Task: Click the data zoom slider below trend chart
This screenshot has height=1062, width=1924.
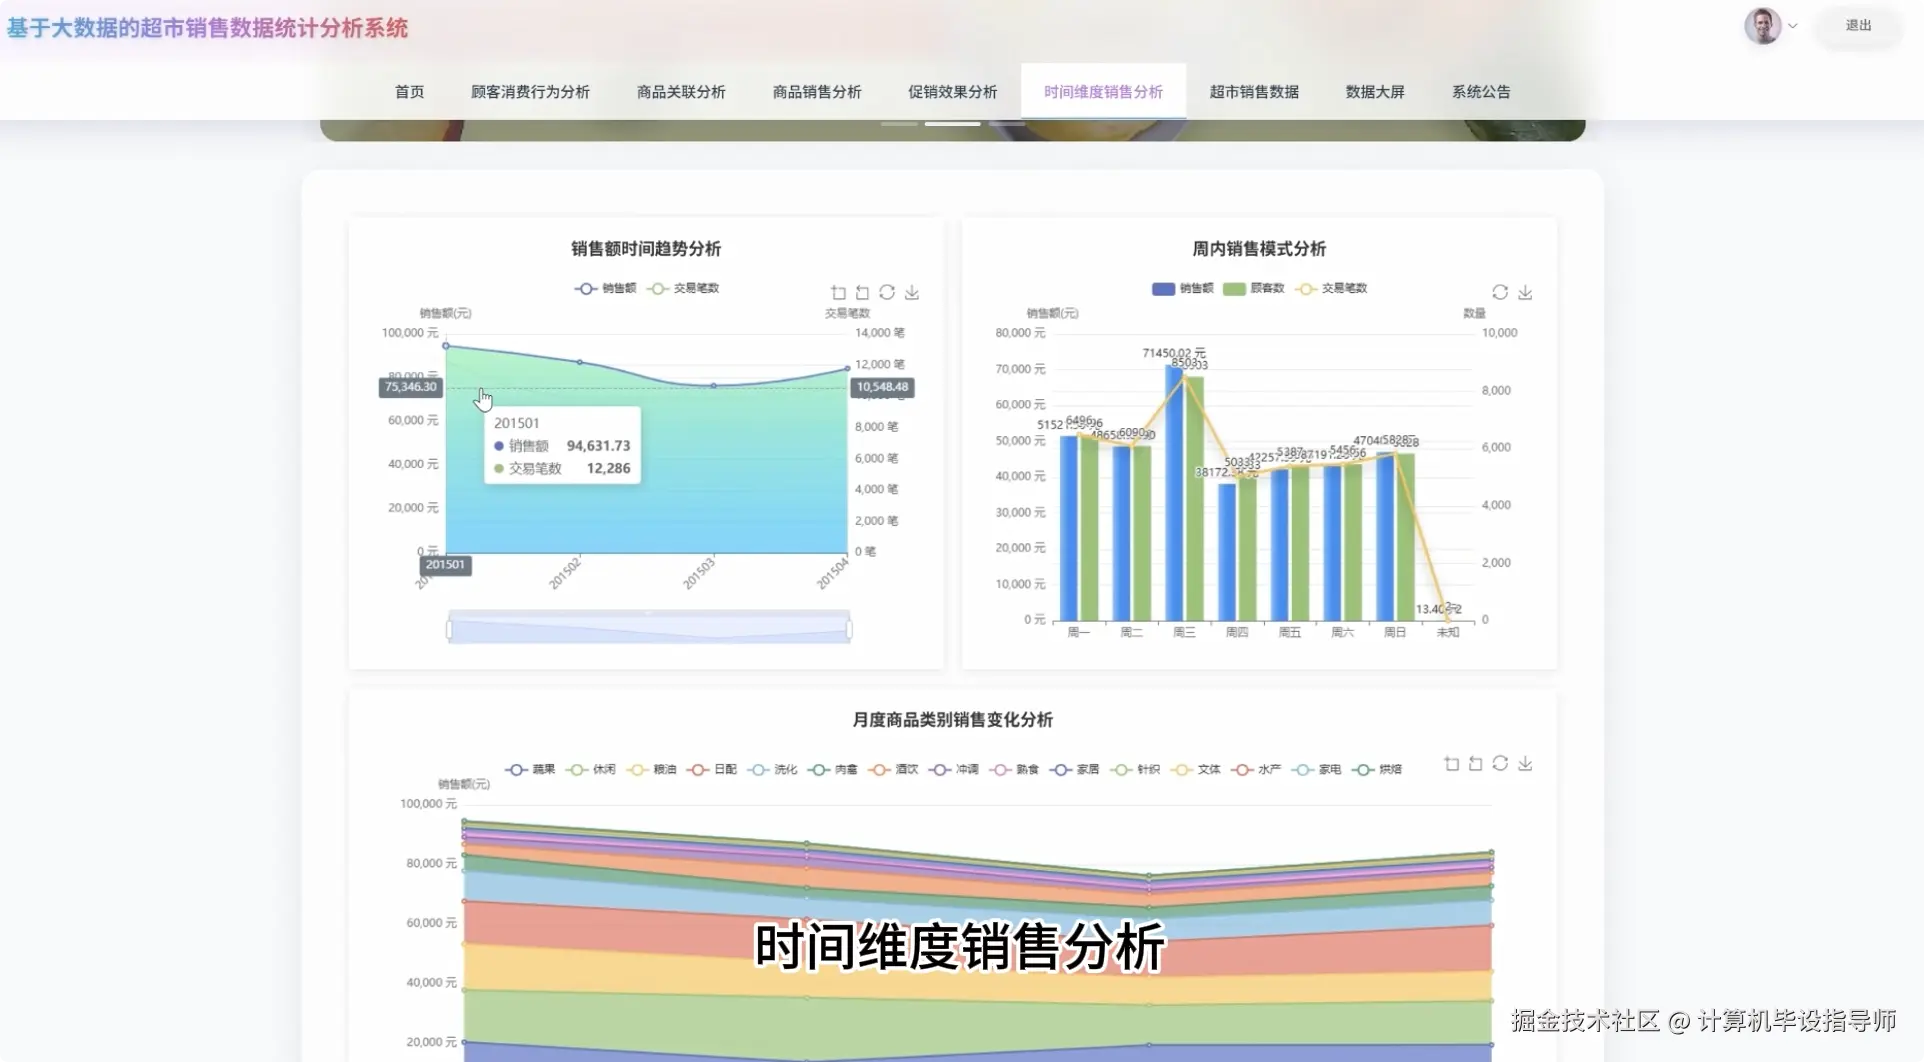Action: [648, 628]
